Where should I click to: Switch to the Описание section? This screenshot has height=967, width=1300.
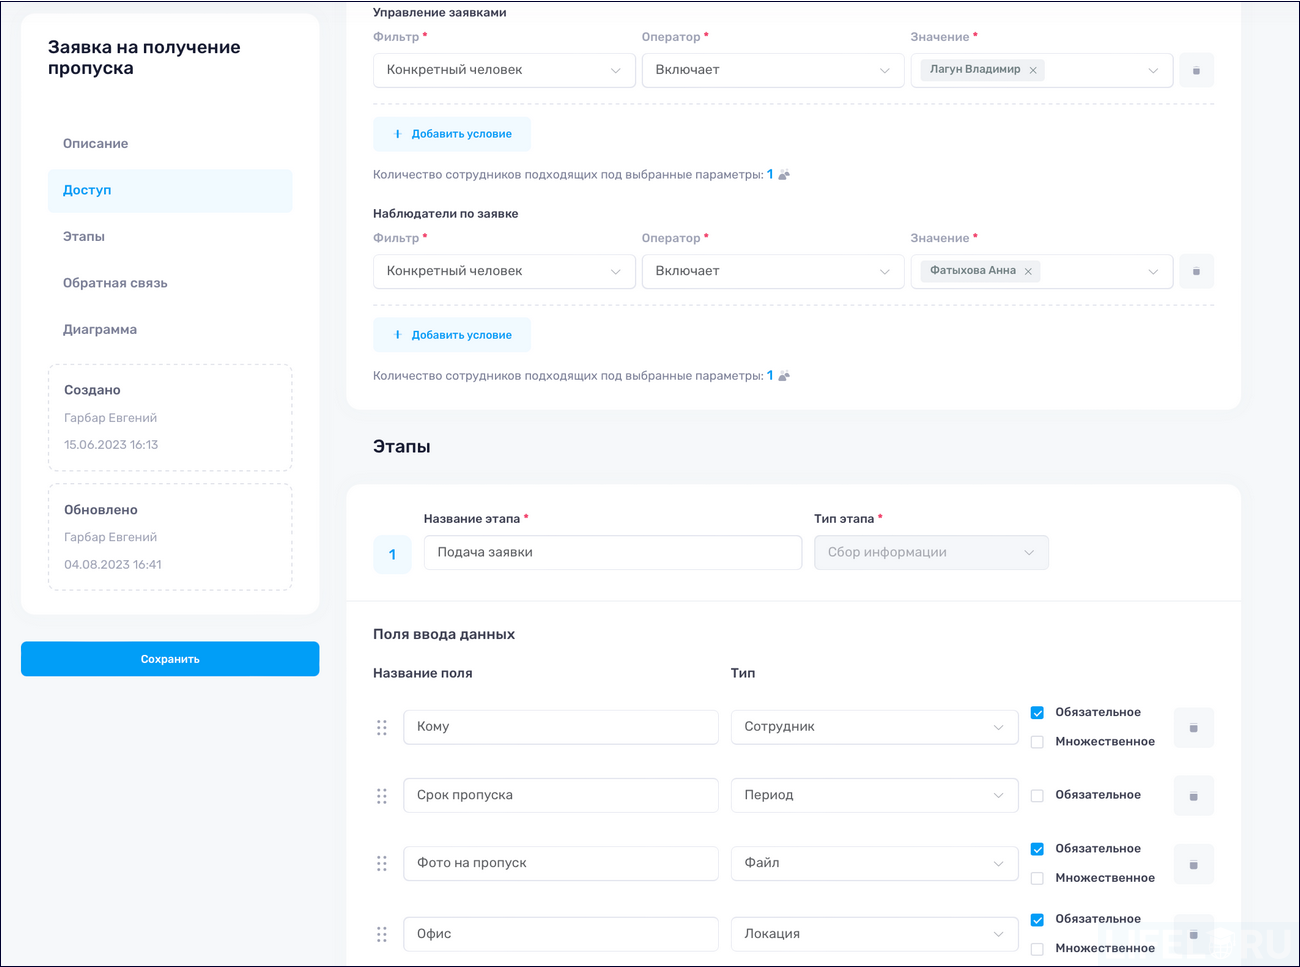pyautogui.click(x=95, y=143)
